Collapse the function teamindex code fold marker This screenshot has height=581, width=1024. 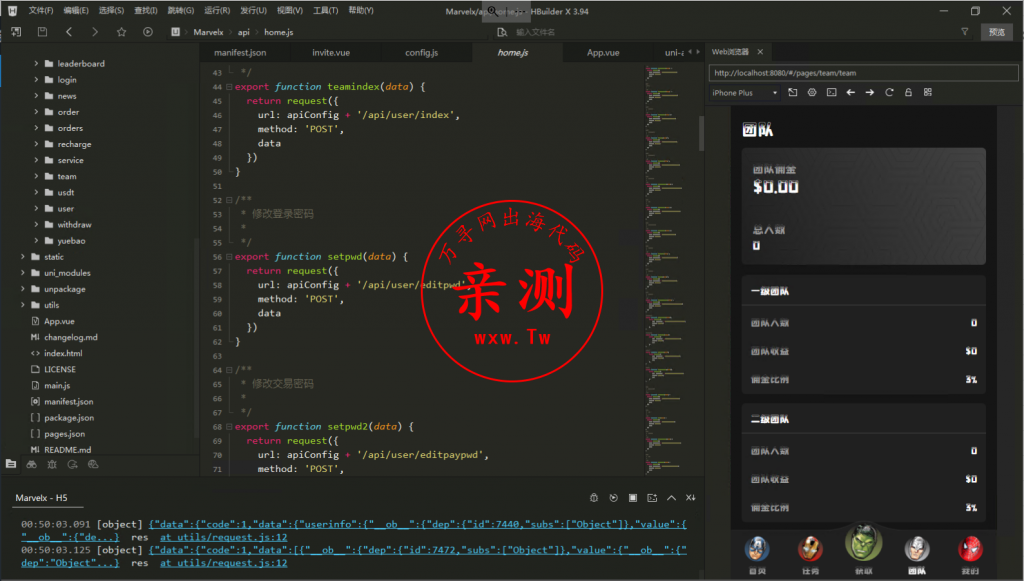coord(229,87)
